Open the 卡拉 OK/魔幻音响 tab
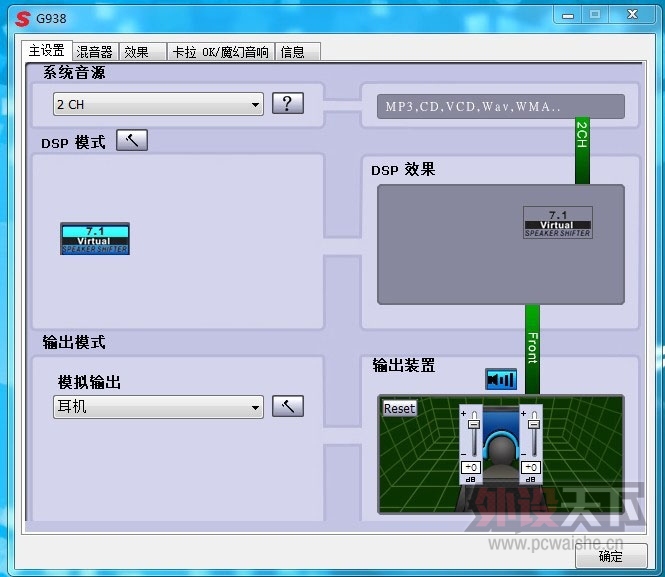The image size is (665, 577). 221,52
